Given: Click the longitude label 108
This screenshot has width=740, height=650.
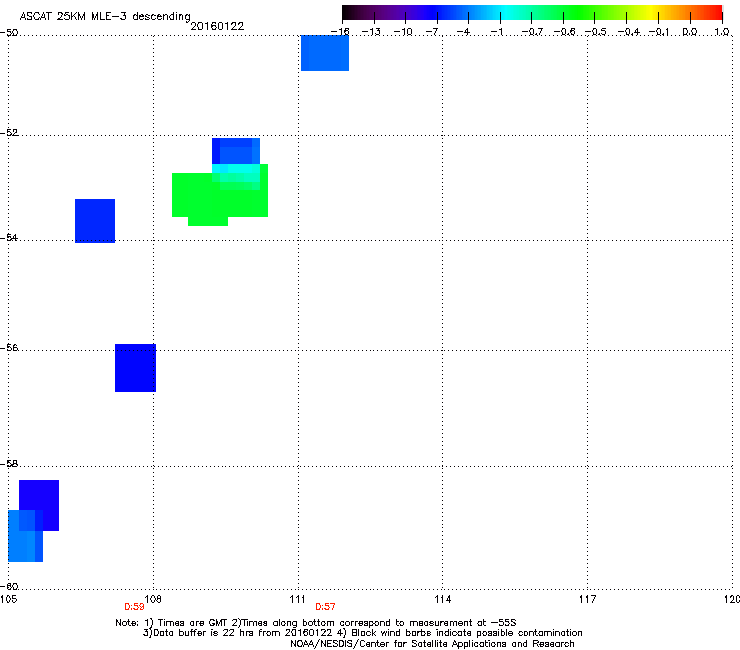Looking at the screenshot, I should (153, 599).
